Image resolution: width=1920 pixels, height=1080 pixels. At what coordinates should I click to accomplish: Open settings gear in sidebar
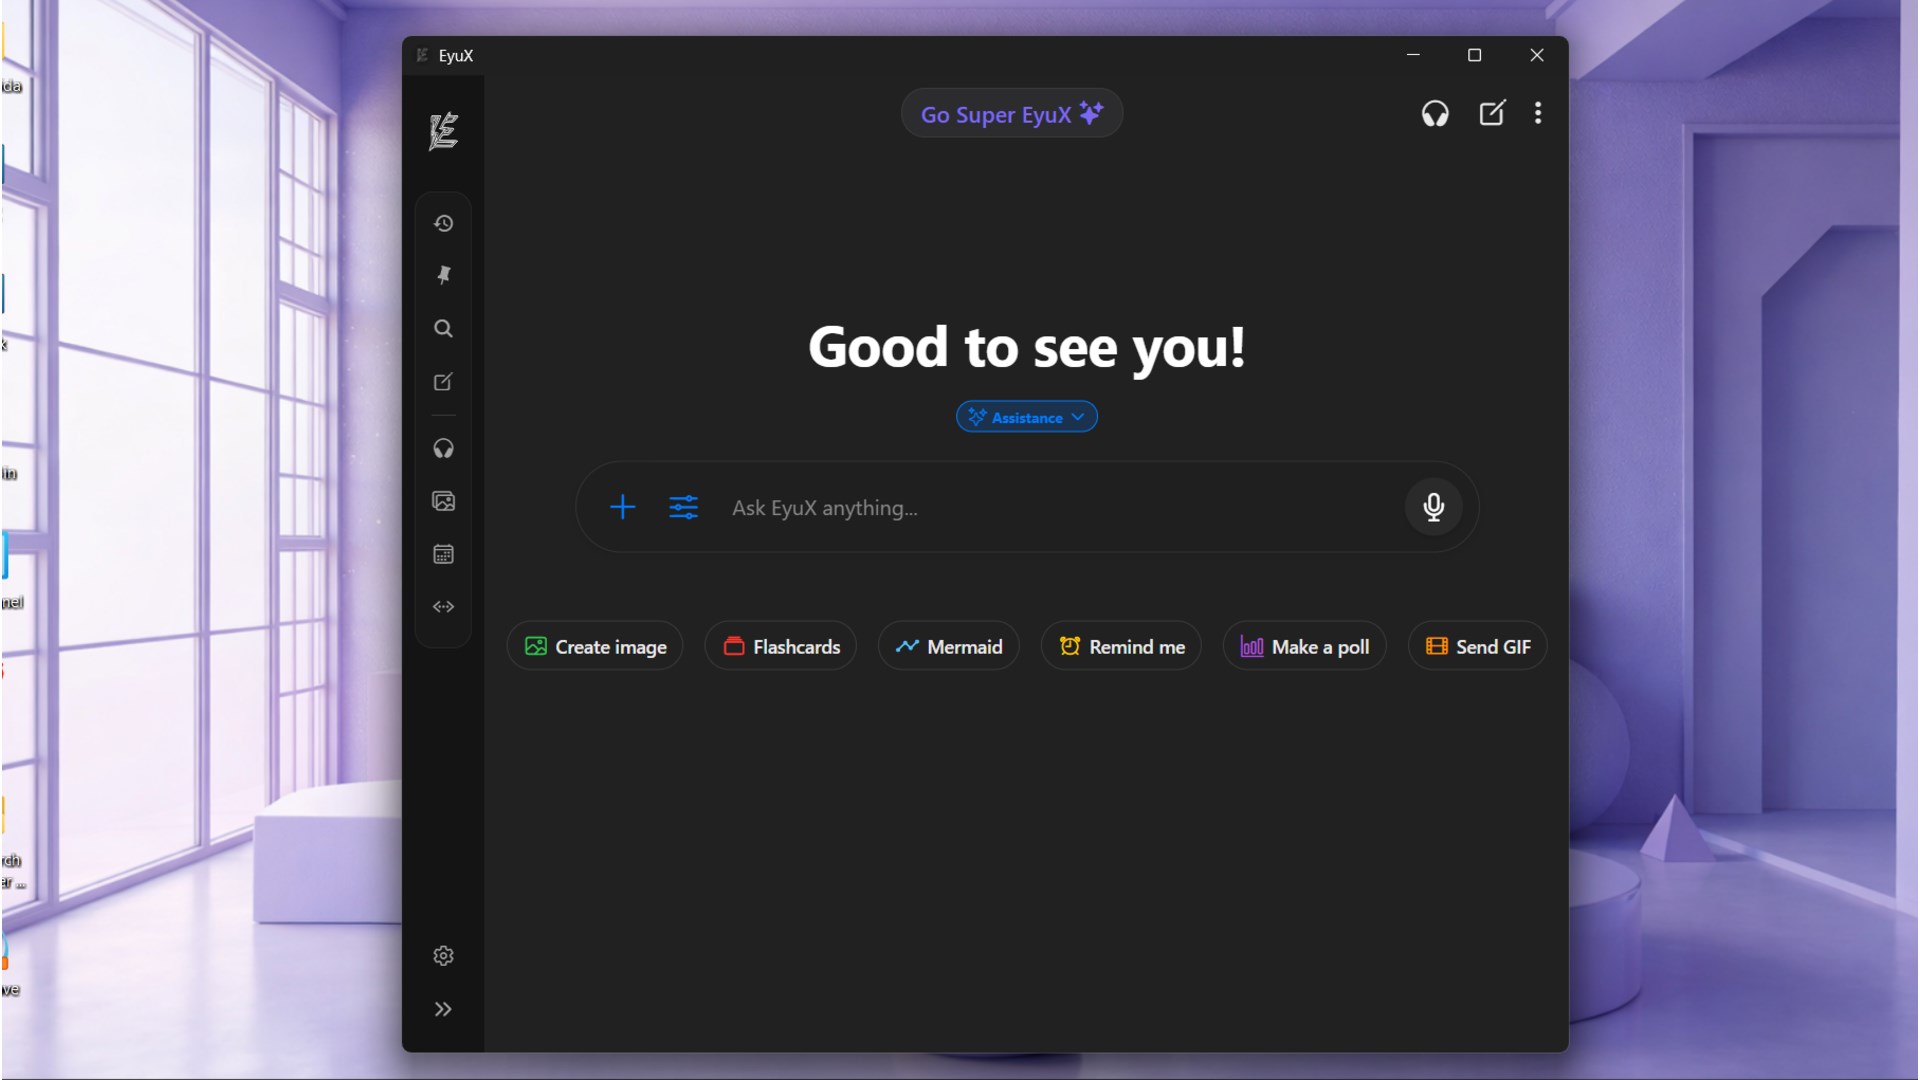point(443,956)
